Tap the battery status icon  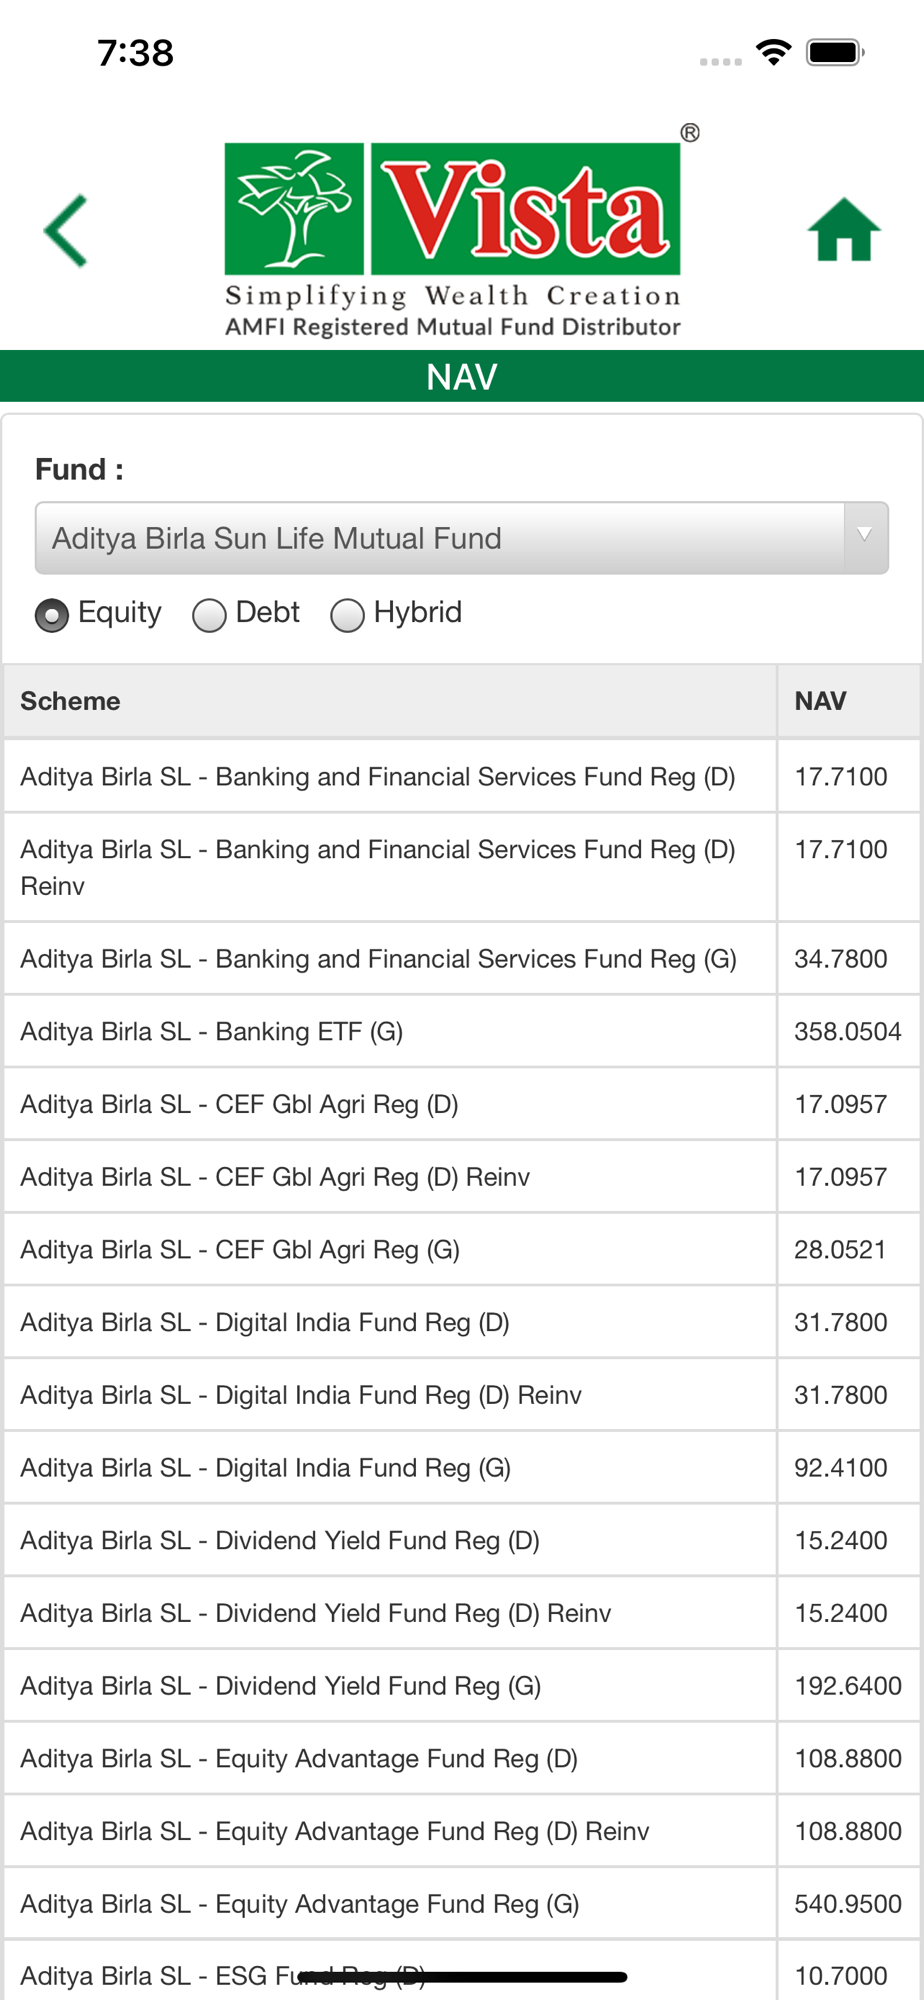click(835, 52)
